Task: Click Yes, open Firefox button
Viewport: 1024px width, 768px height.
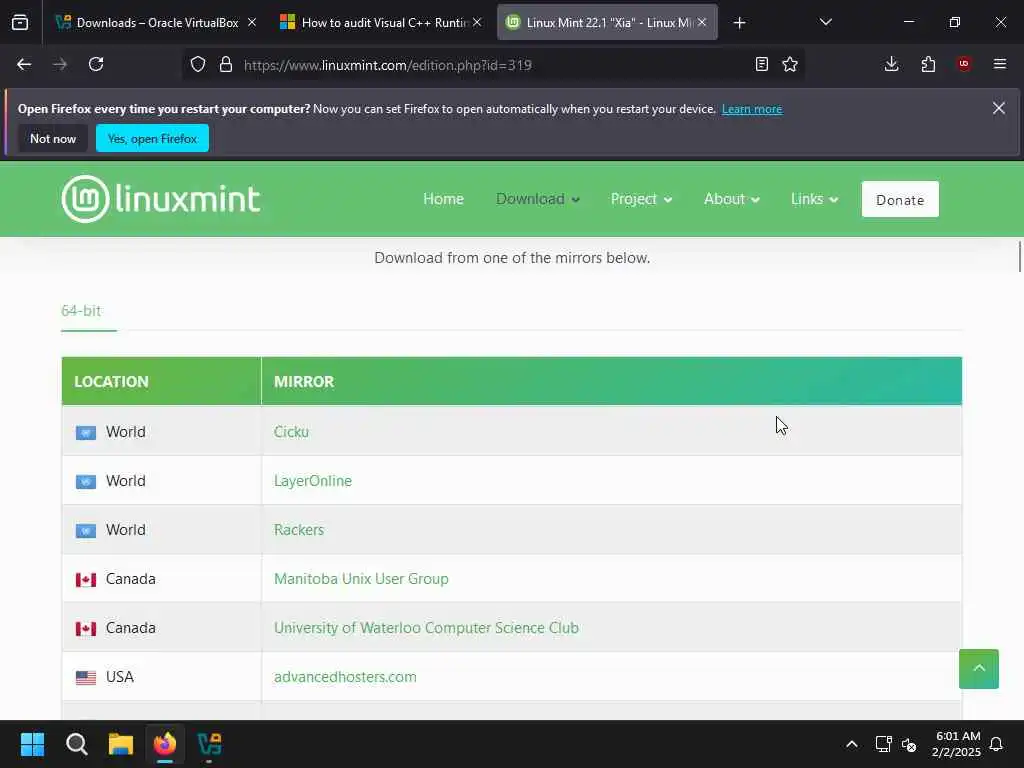Action: [152, 138]
